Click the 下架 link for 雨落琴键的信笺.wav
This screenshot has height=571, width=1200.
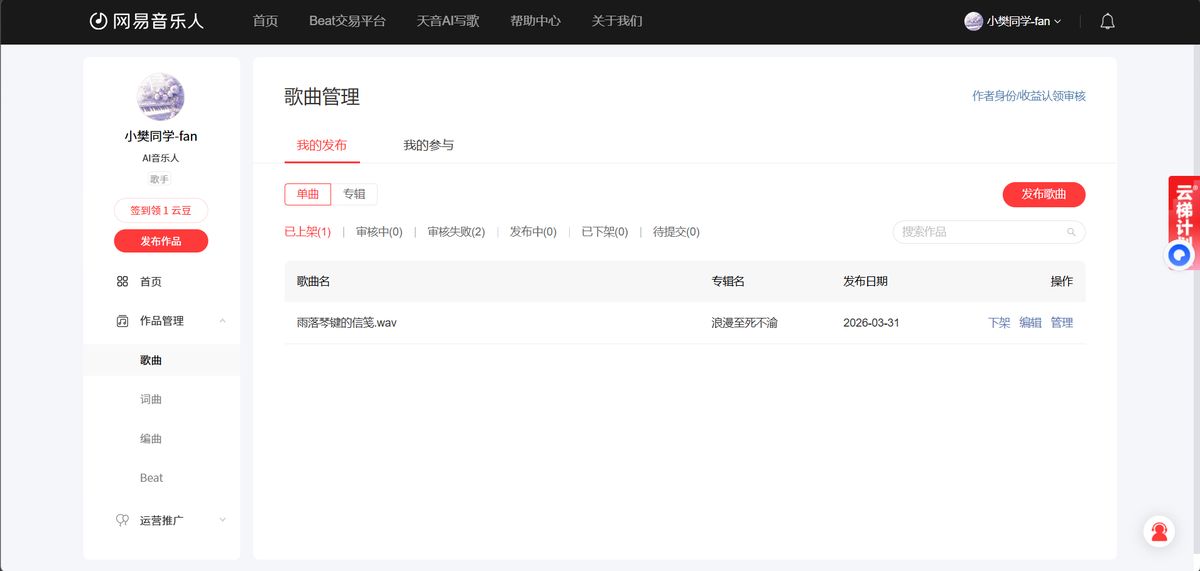(x=998, y=323)
